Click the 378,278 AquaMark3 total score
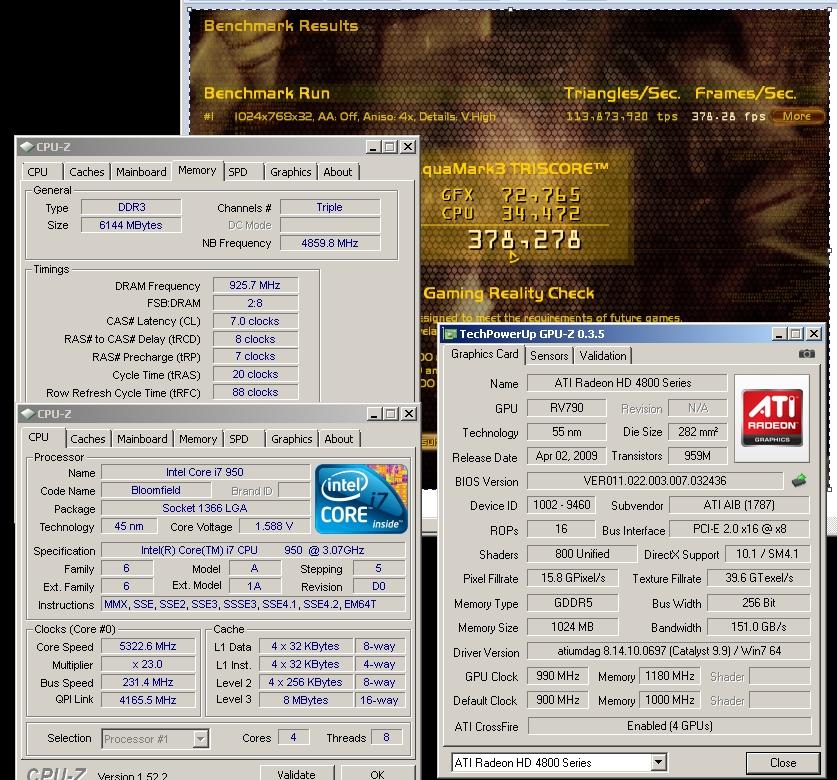The image size is (837, 780). coord(524,240)
